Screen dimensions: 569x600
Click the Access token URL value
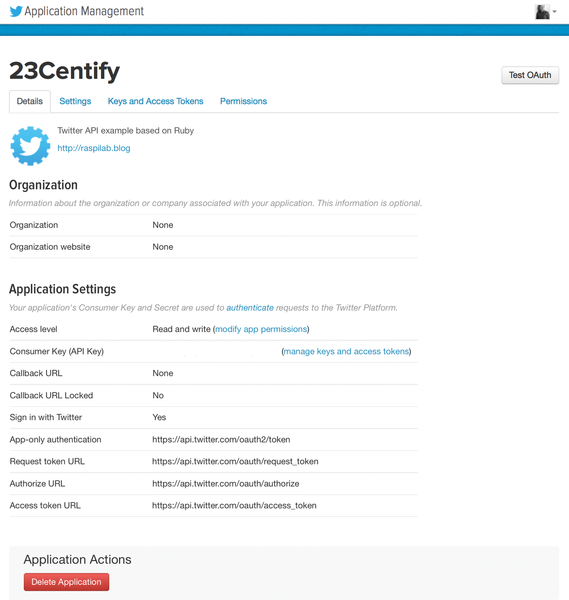click(x=234, y=505)
